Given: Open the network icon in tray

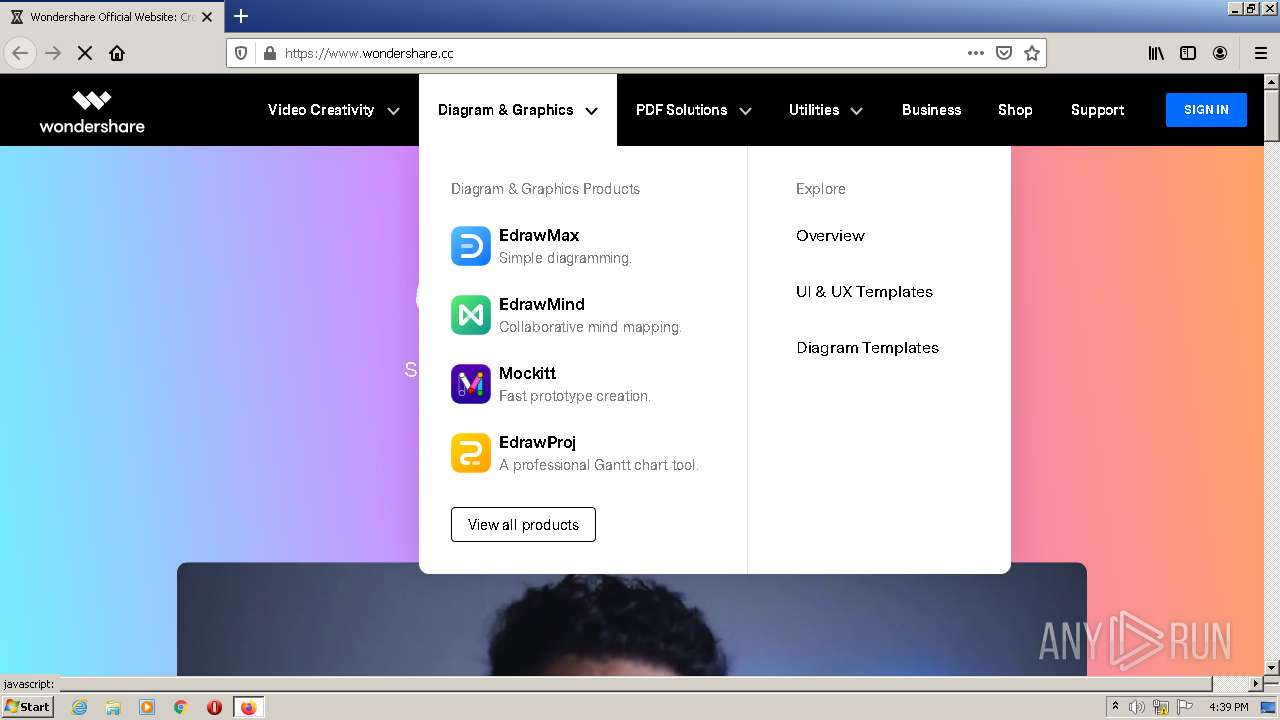Looking at the screenshot, I should [1160, 707].
